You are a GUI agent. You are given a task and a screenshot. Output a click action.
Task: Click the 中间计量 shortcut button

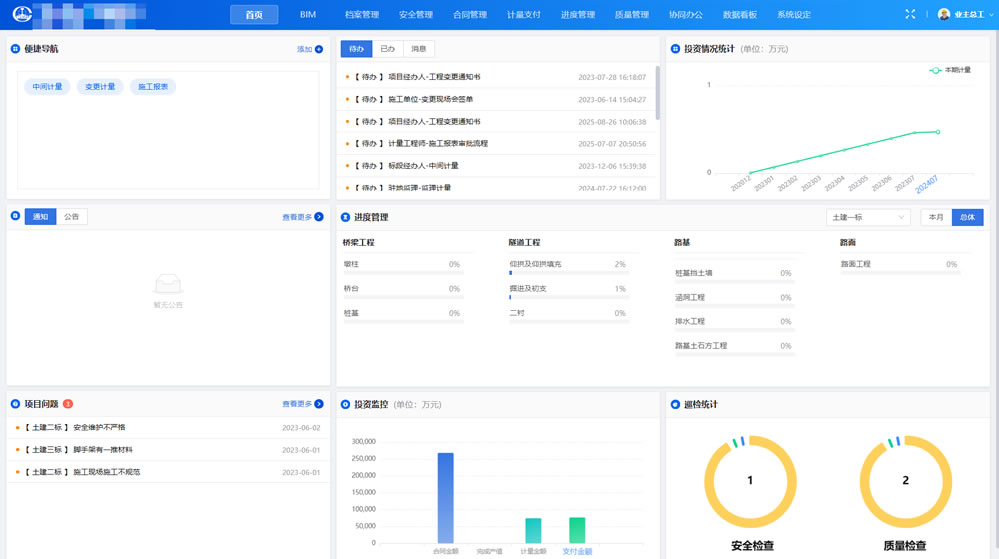coord(47,87)
